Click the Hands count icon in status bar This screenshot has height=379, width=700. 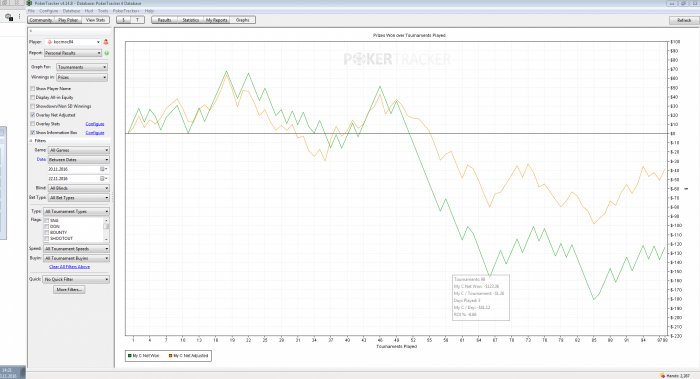coord(662,375)
